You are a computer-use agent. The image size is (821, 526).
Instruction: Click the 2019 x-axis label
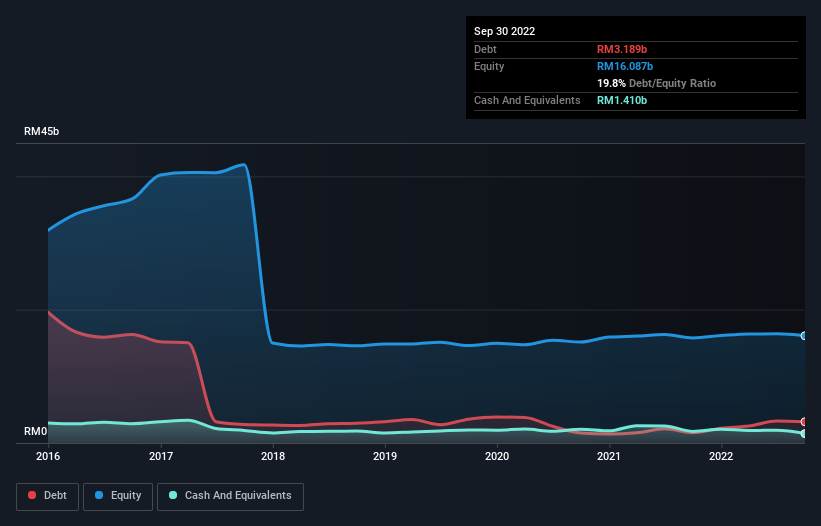(x=385, y=456)
